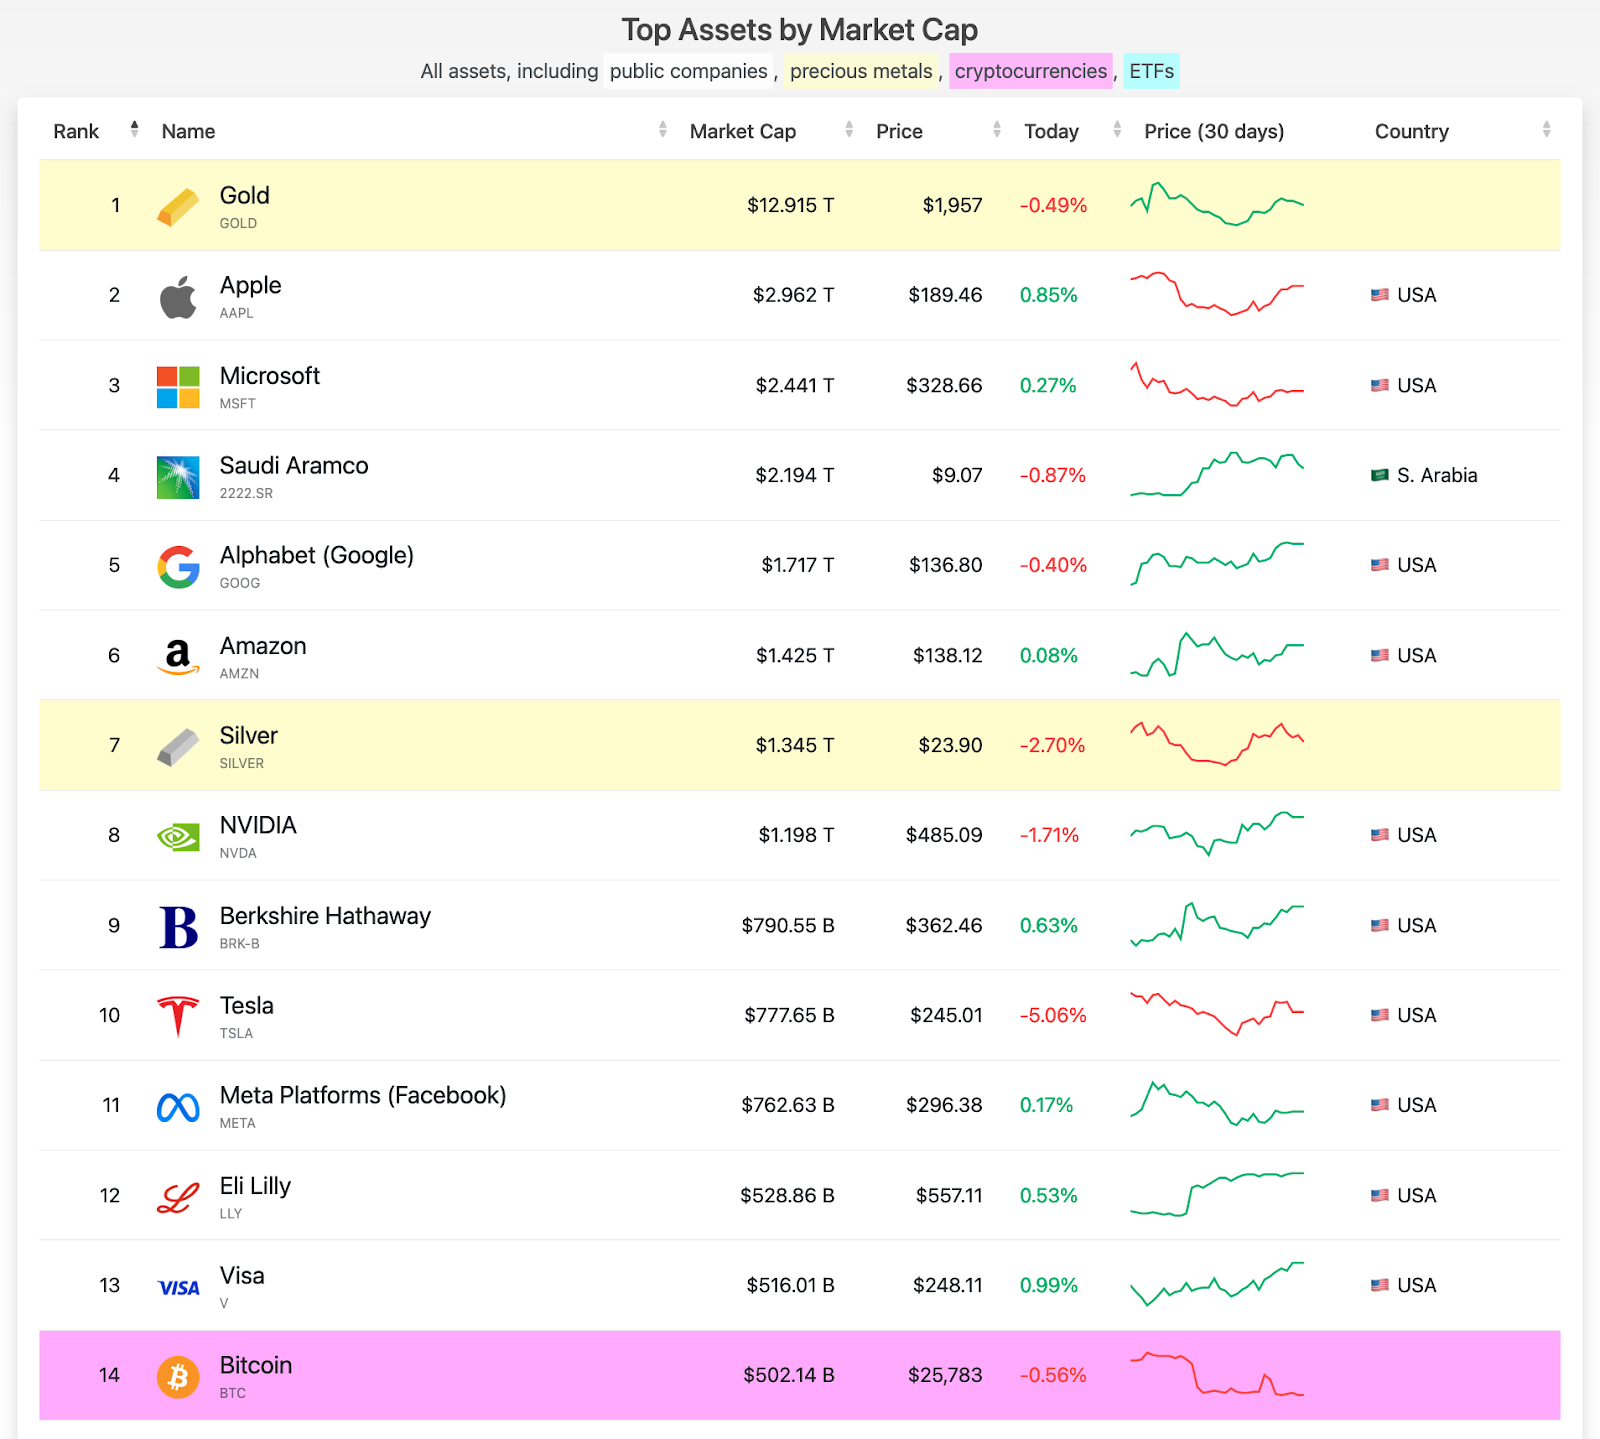
Task: Filter by cryptocurrencies tag
Action: tap(1031, 71)
